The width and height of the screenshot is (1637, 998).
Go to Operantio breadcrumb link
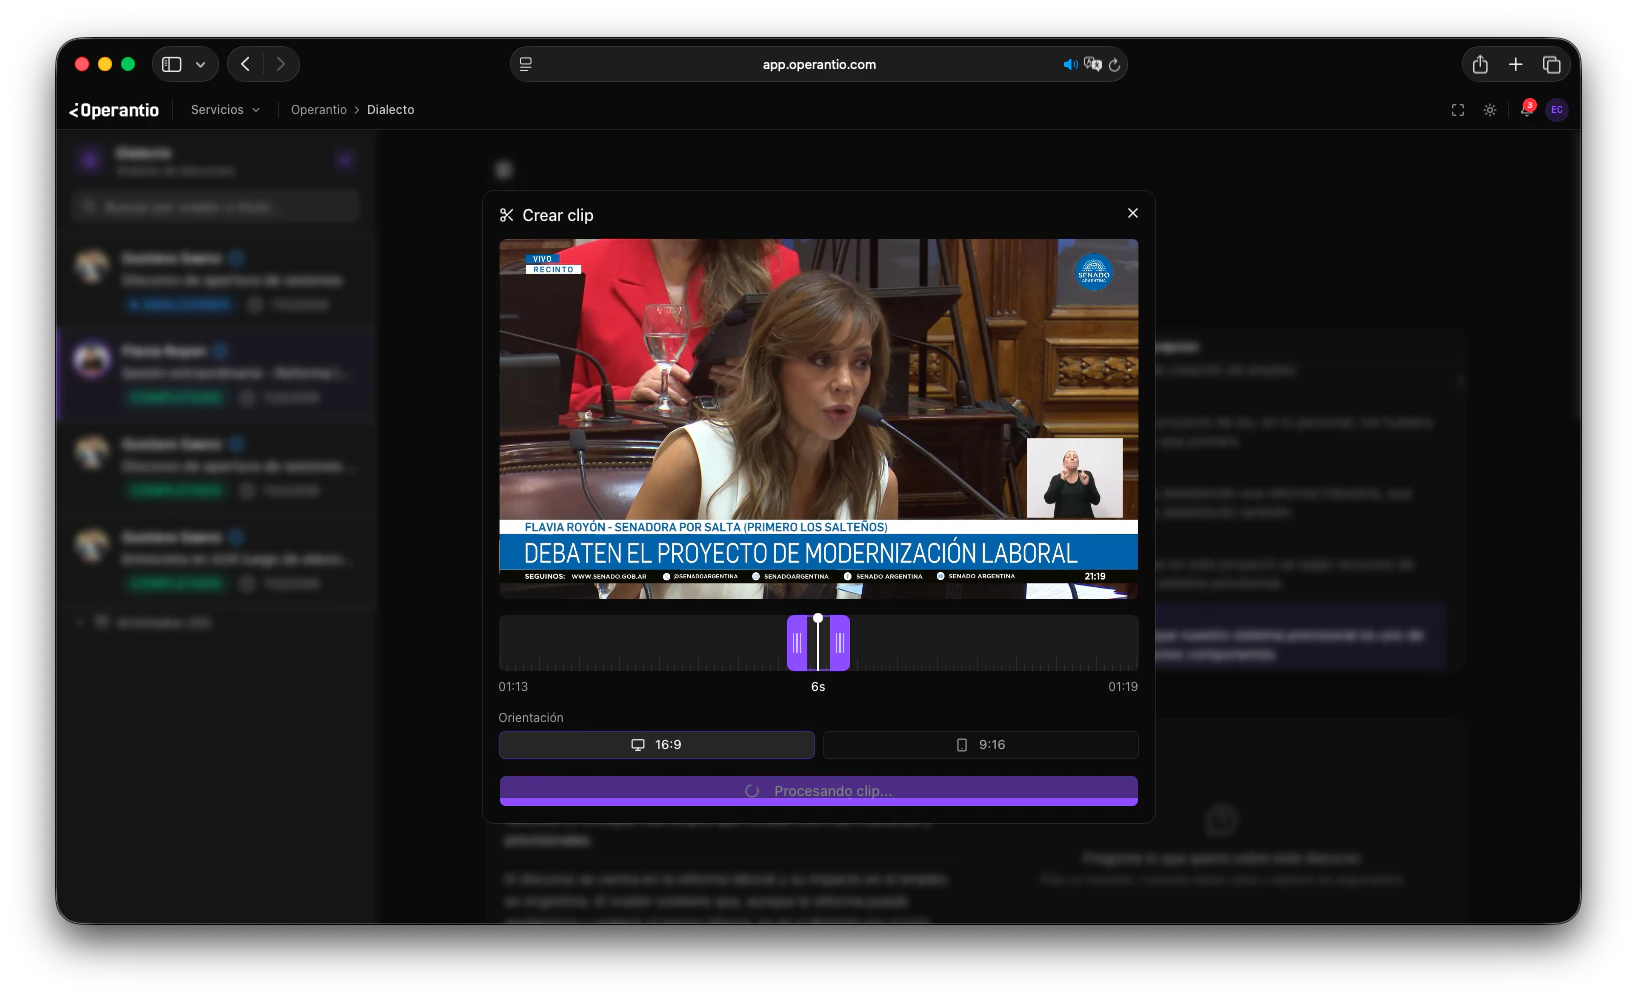click(318, 110)
